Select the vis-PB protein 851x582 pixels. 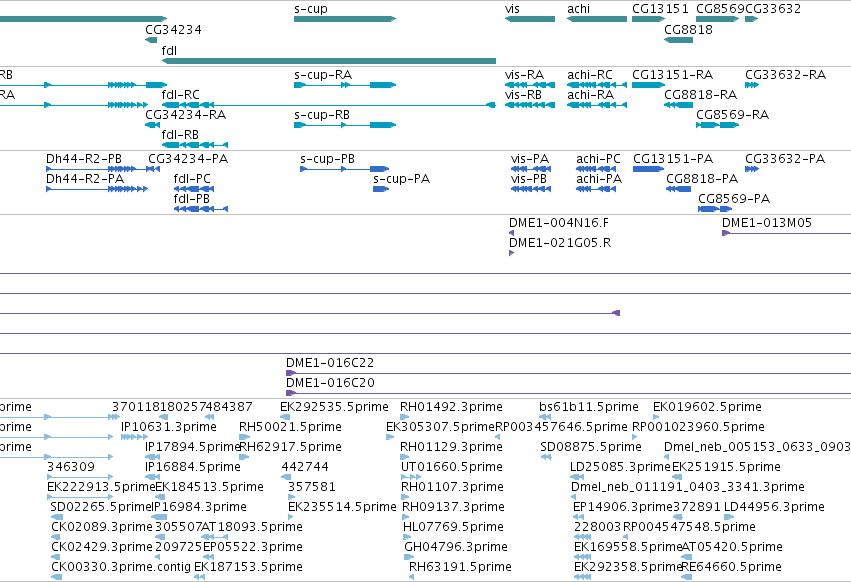click(531, 189)
